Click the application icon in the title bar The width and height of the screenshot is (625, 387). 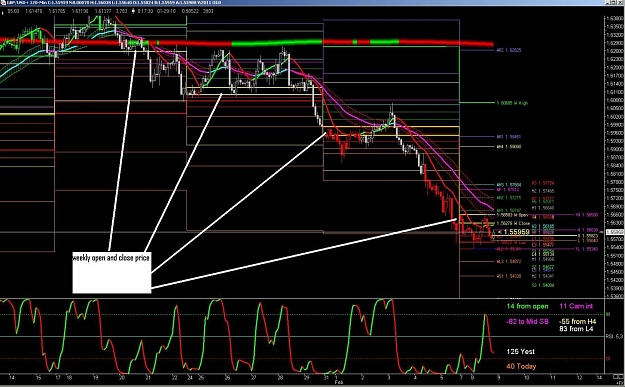pyautogui.click(x=3, y=2)
